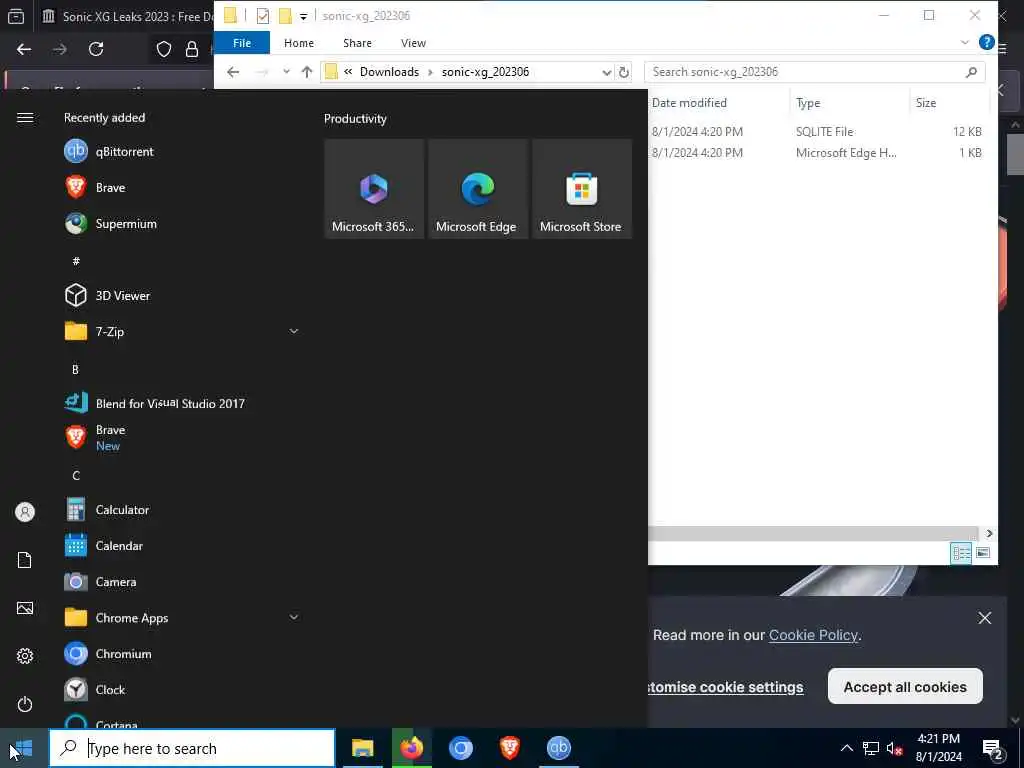Open Chromium from the taskbar
This screenshot has height=768, width=1024.
(460, 748)
